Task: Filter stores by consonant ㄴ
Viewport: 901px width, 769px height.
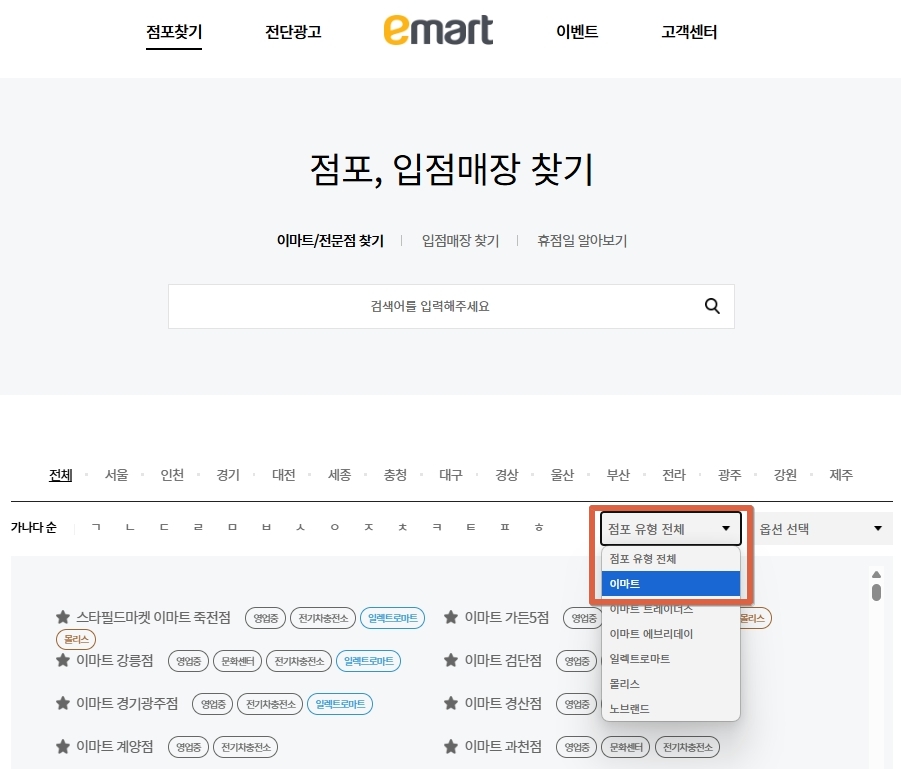Action: 130,527
